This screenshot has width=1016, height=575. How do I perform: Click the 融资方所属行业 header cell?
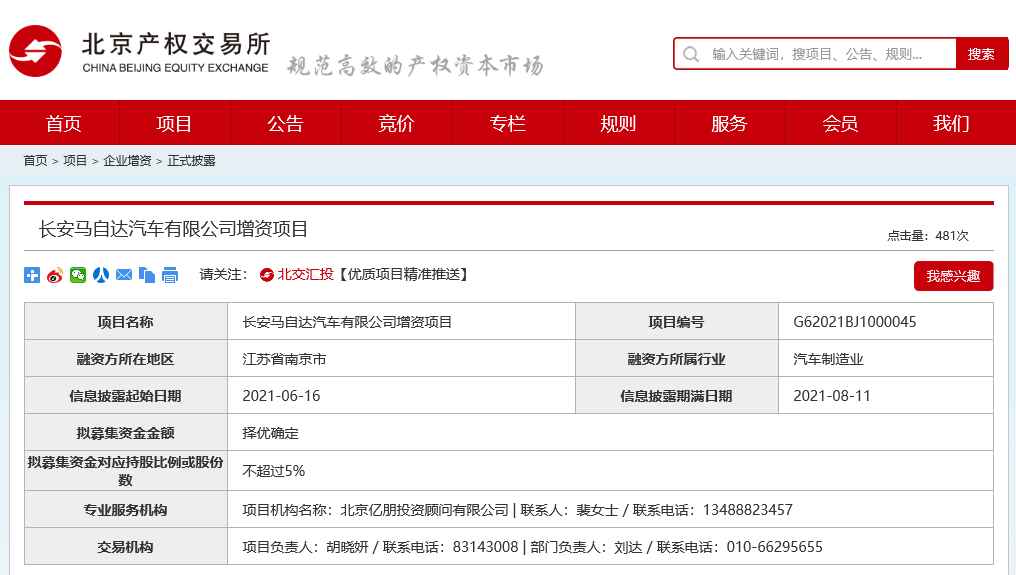[676, 358]
